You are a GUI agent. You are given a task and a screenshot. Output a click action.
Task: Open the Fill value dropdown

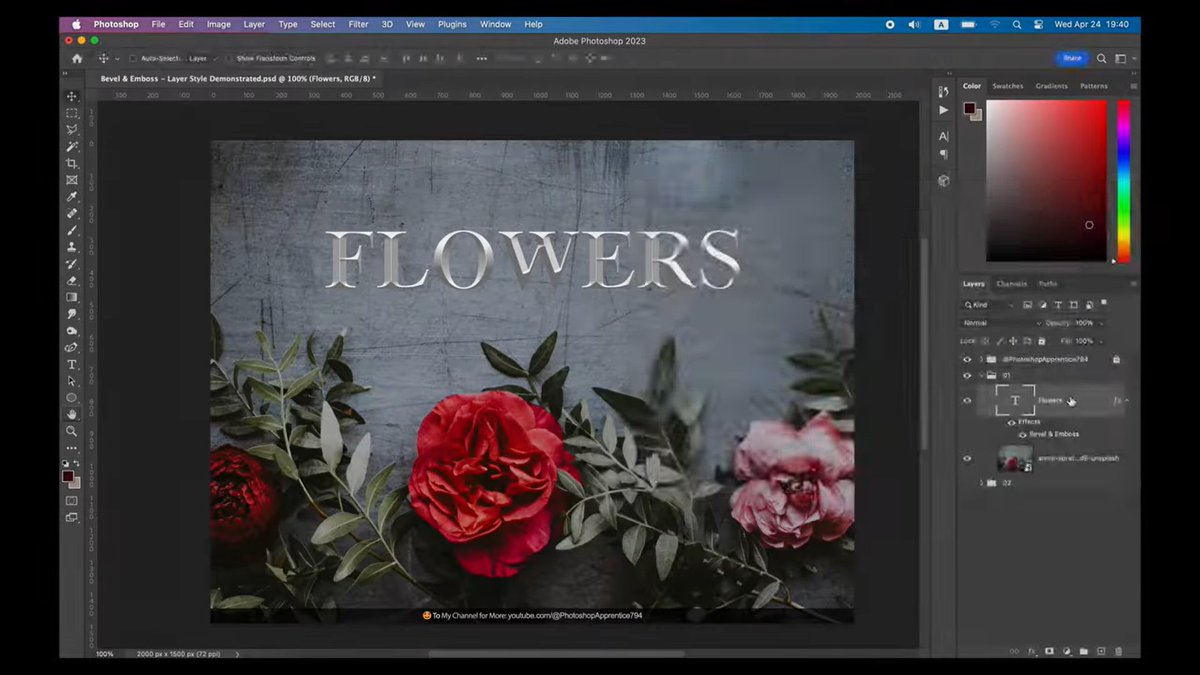1099,341
